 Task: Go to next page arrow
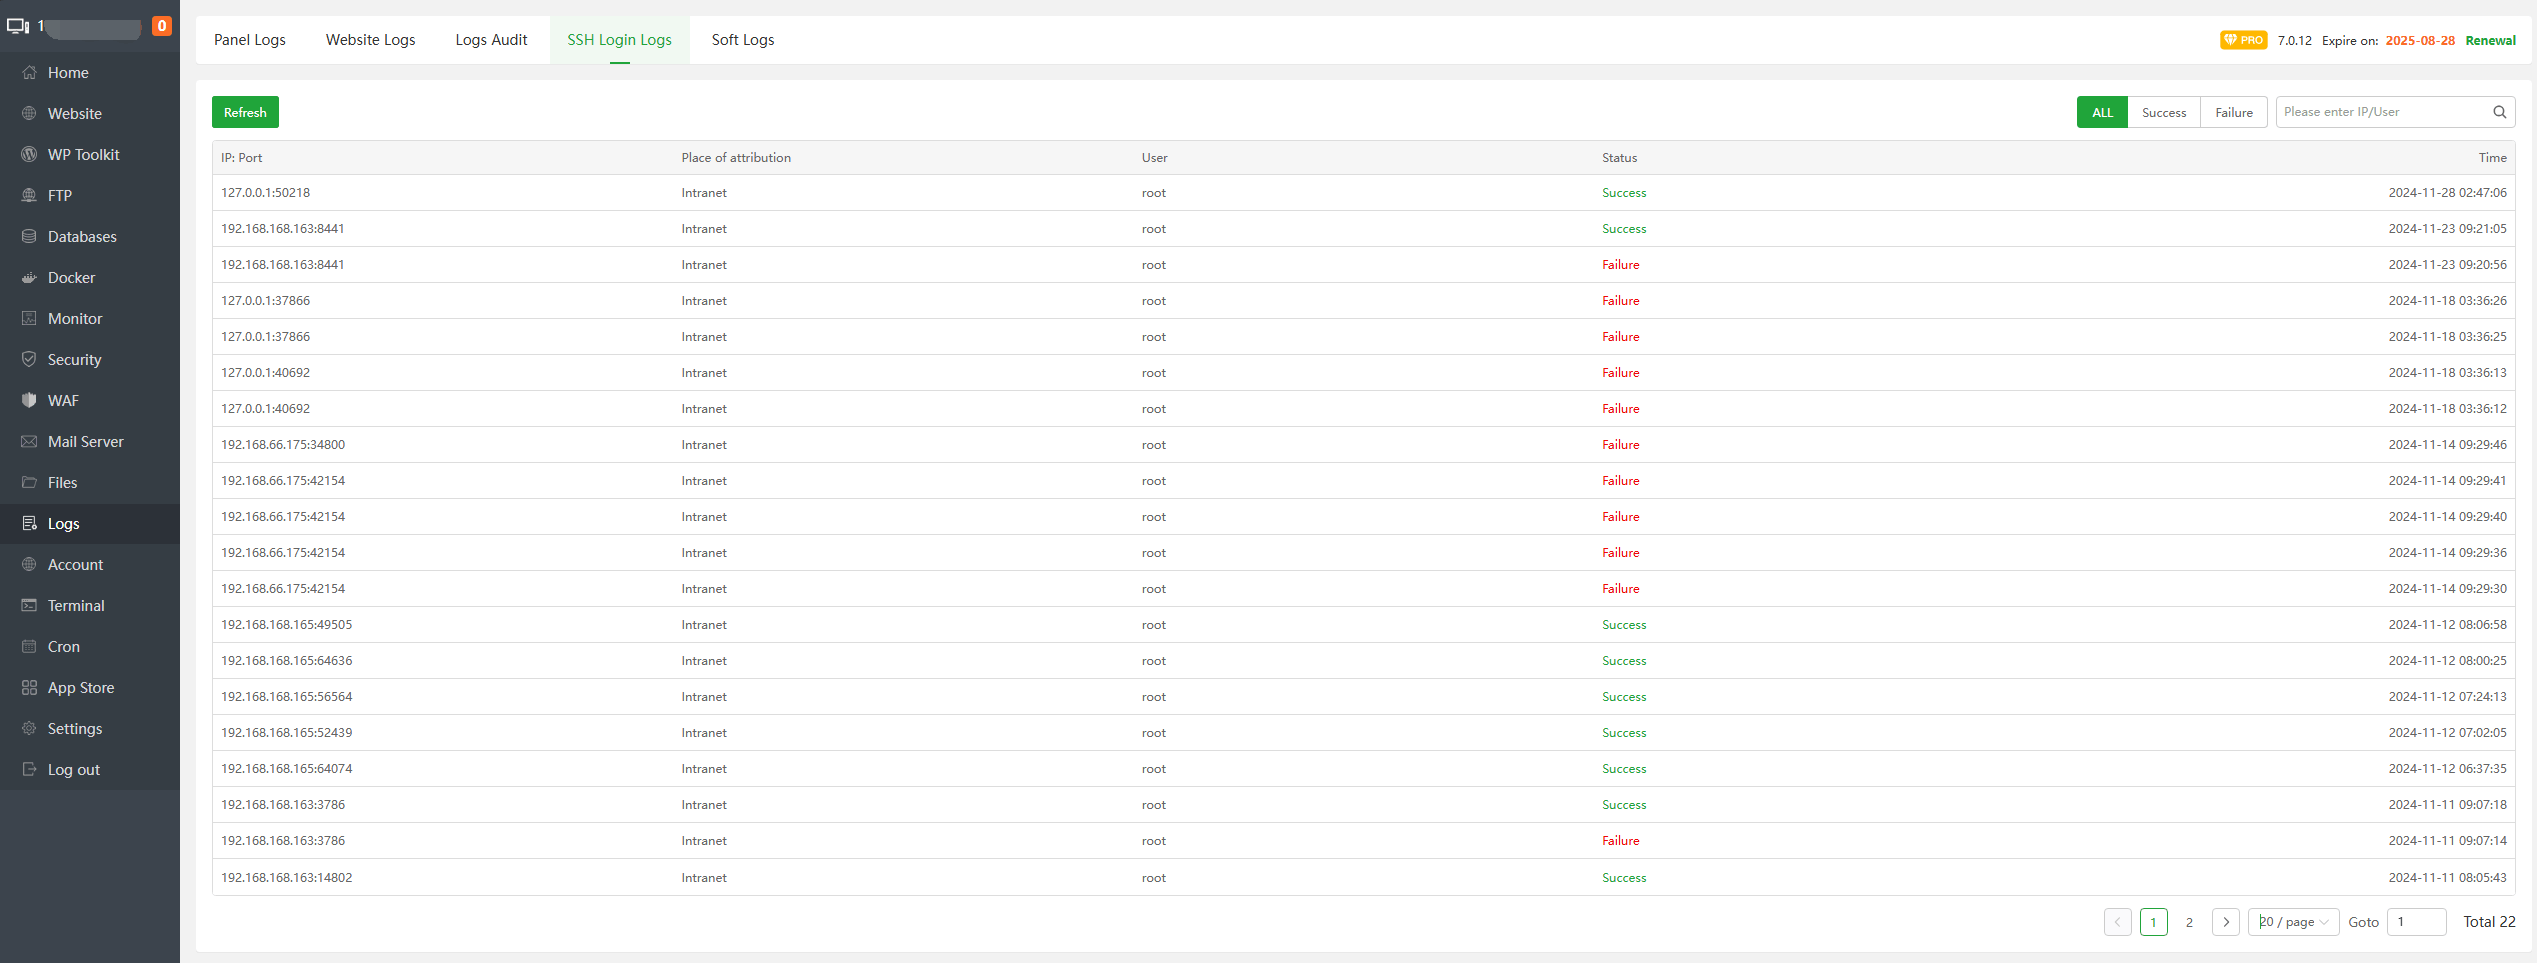point(2225,922)
